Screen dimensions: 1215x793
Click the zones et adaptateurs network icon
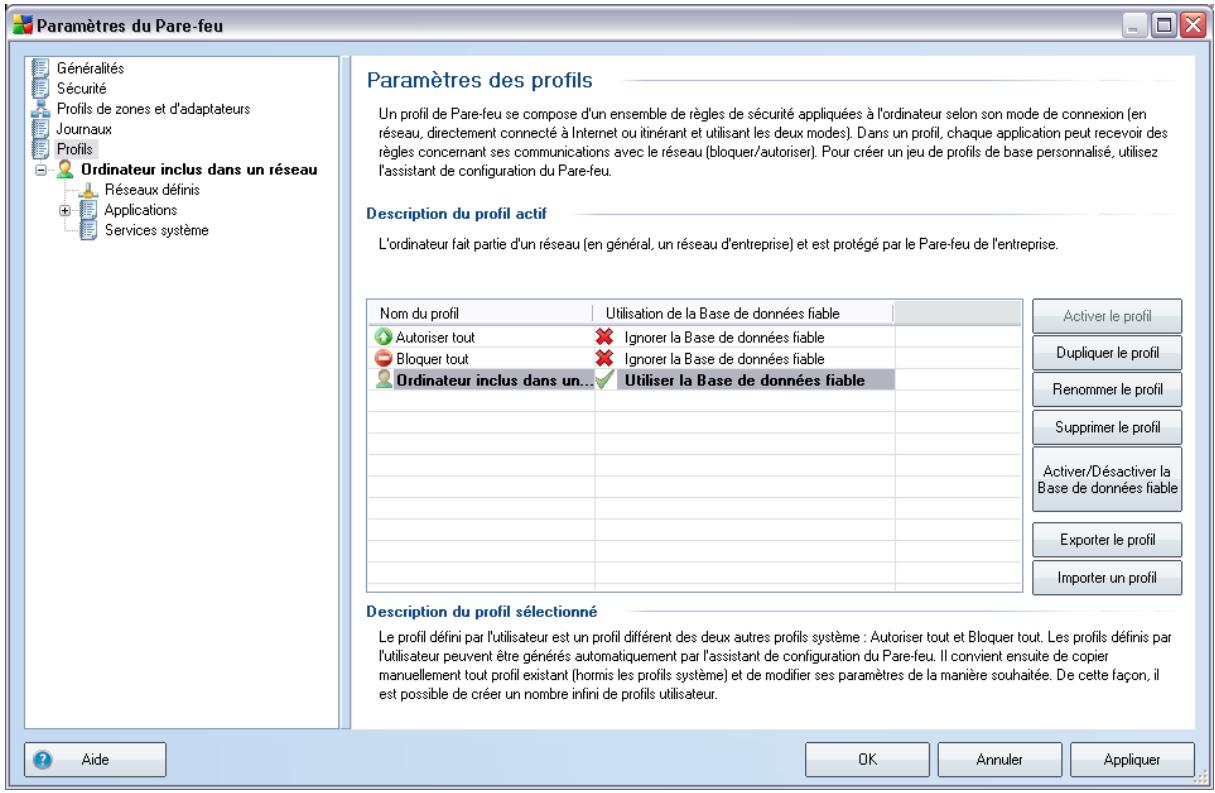tap(39, 110)
